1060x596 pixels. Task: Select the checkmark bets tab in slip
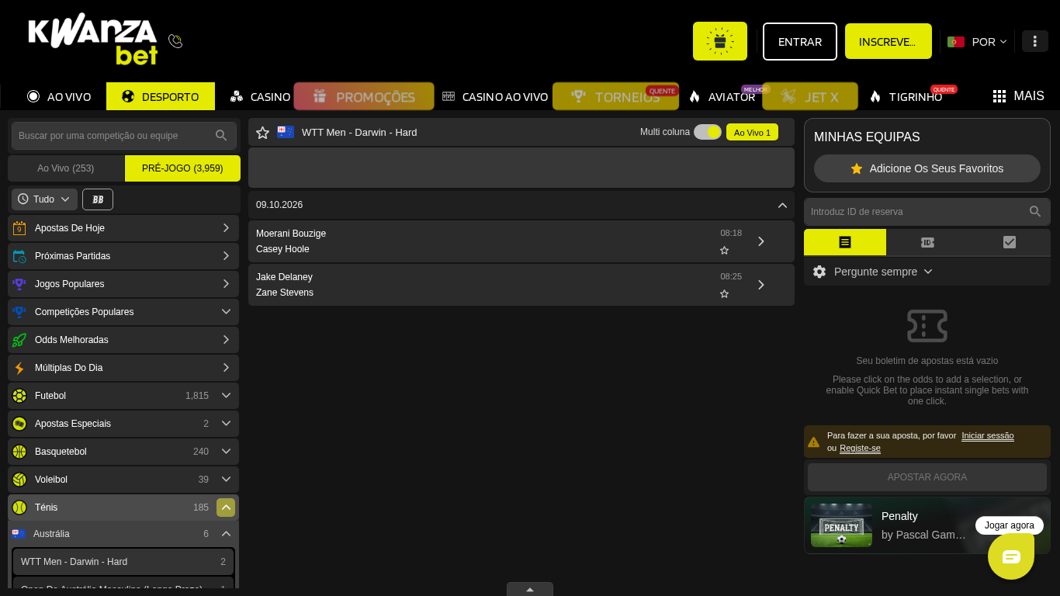click(x=1009, y=242)
